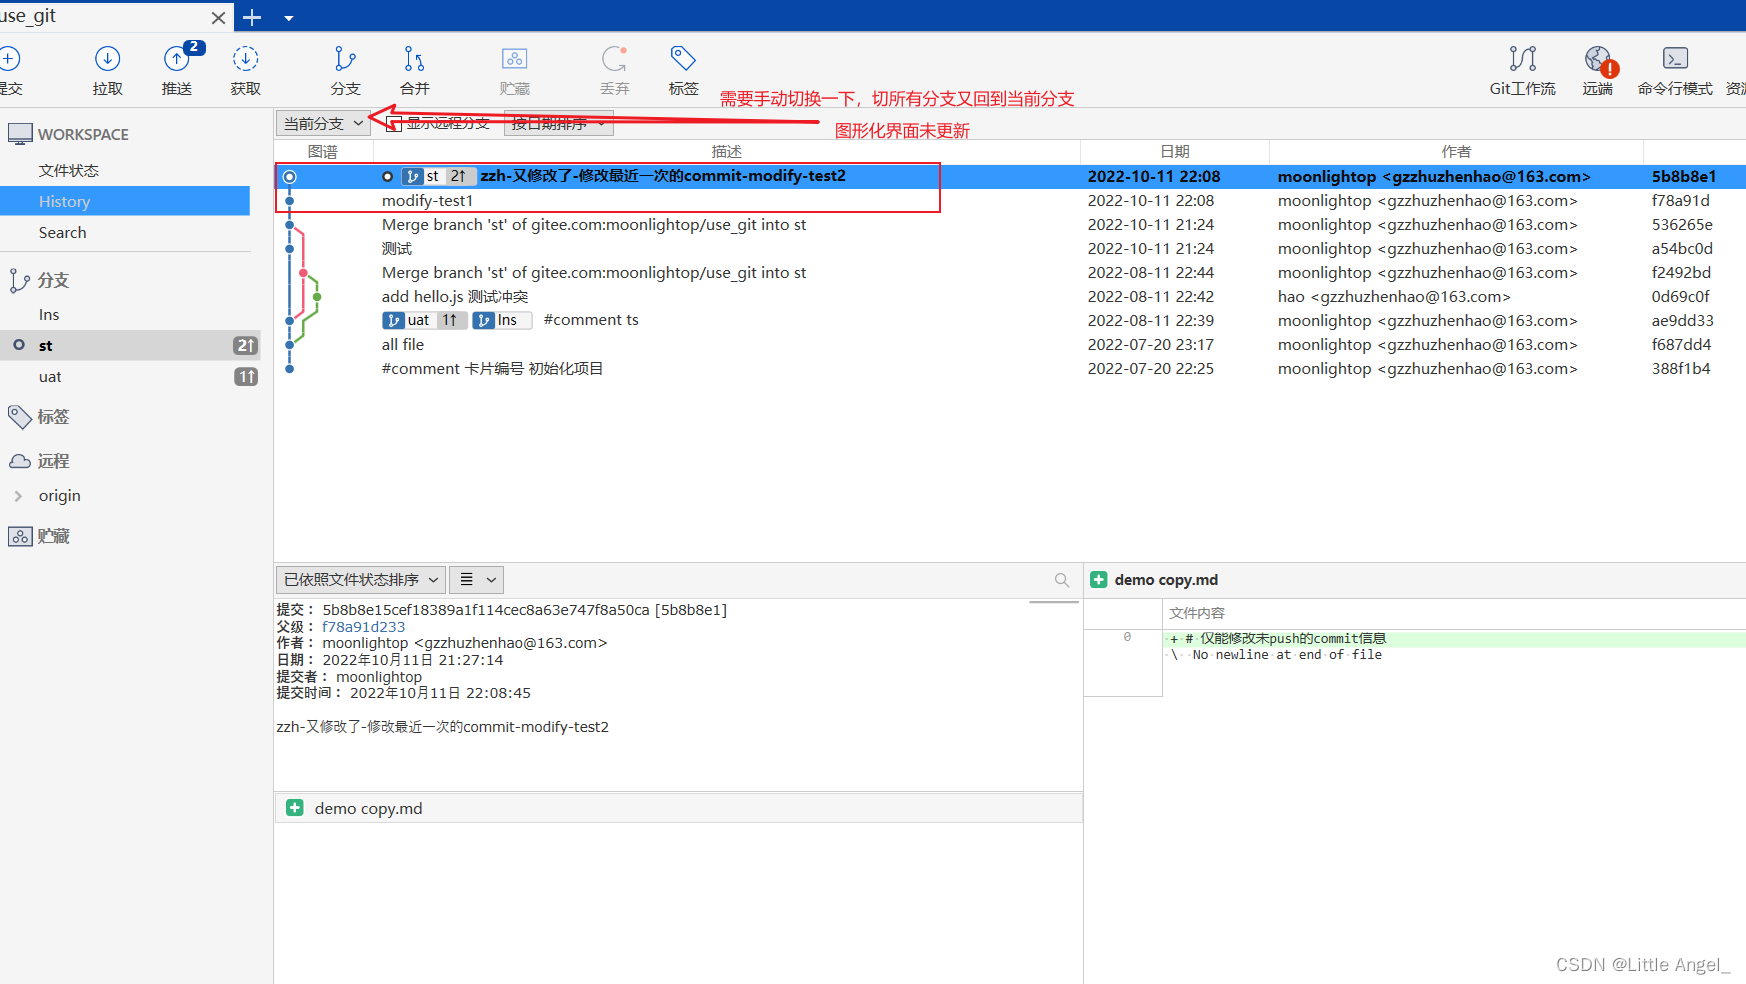Open 文件状态 in the workspace sidebar

(x=68, y=170)
